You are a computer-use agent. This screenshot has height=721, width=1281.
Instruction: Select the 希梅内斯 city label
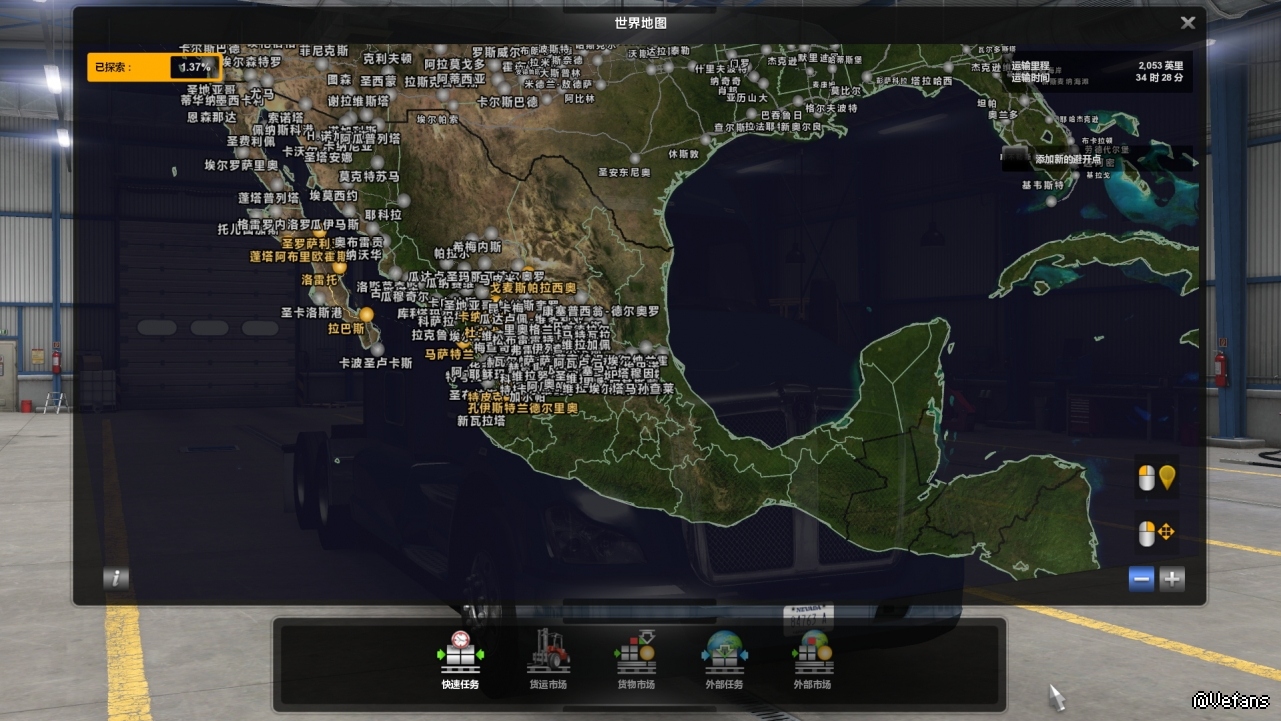[x=476, y=247]
